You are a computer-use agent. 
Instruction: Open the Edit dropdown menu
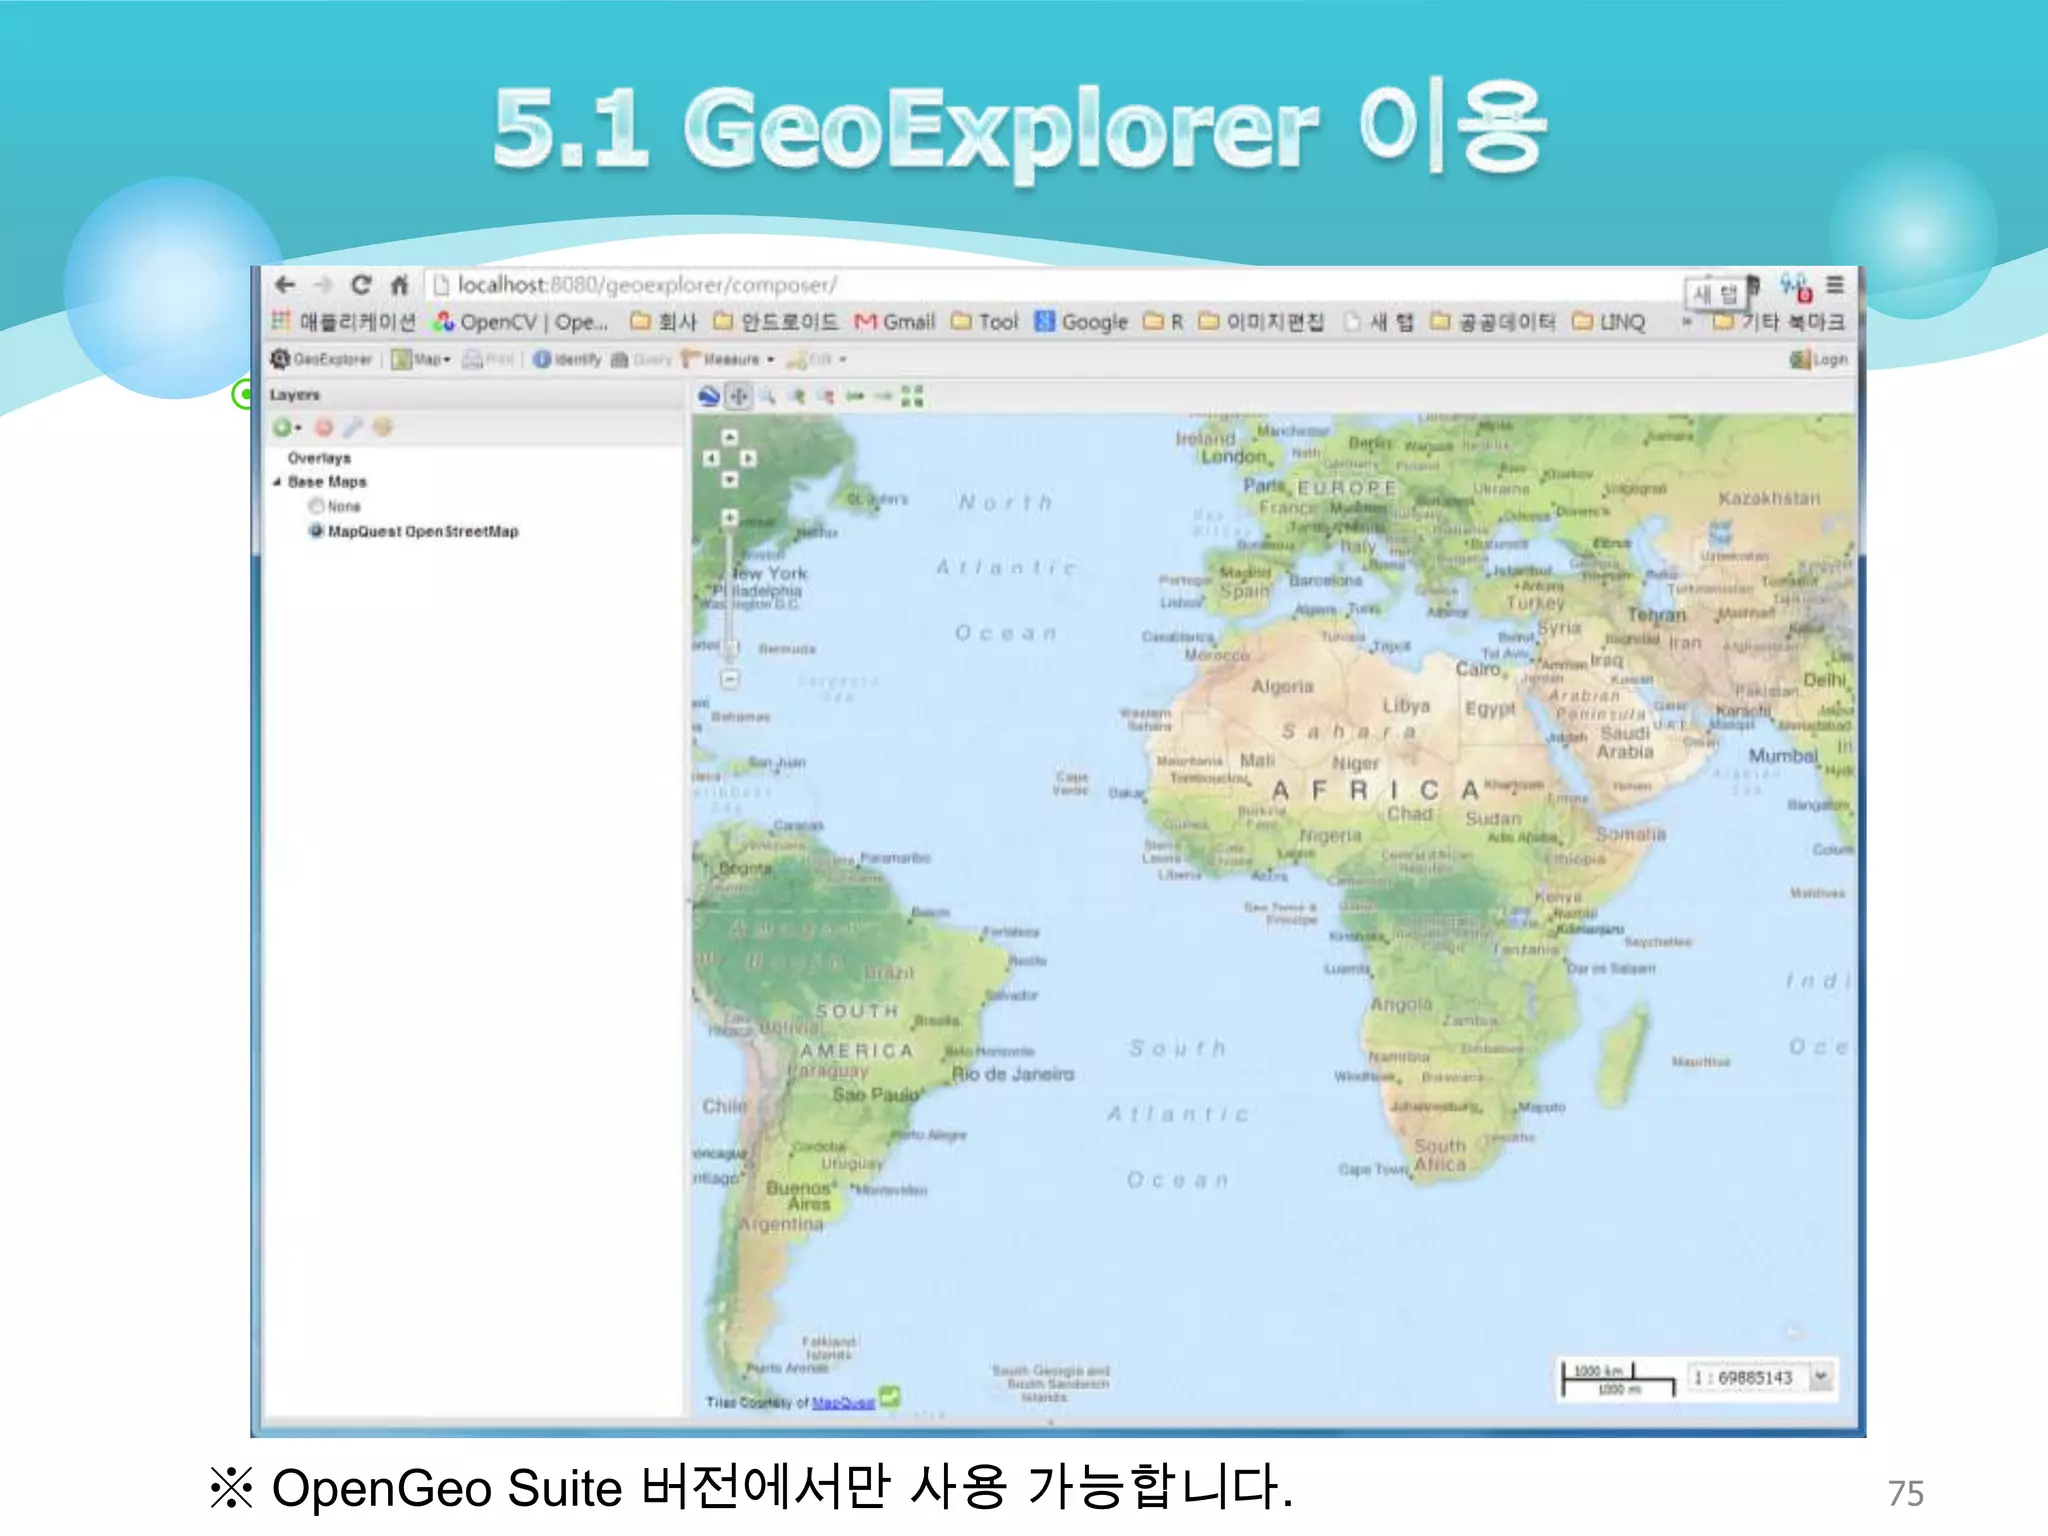[x=817, y=359]
